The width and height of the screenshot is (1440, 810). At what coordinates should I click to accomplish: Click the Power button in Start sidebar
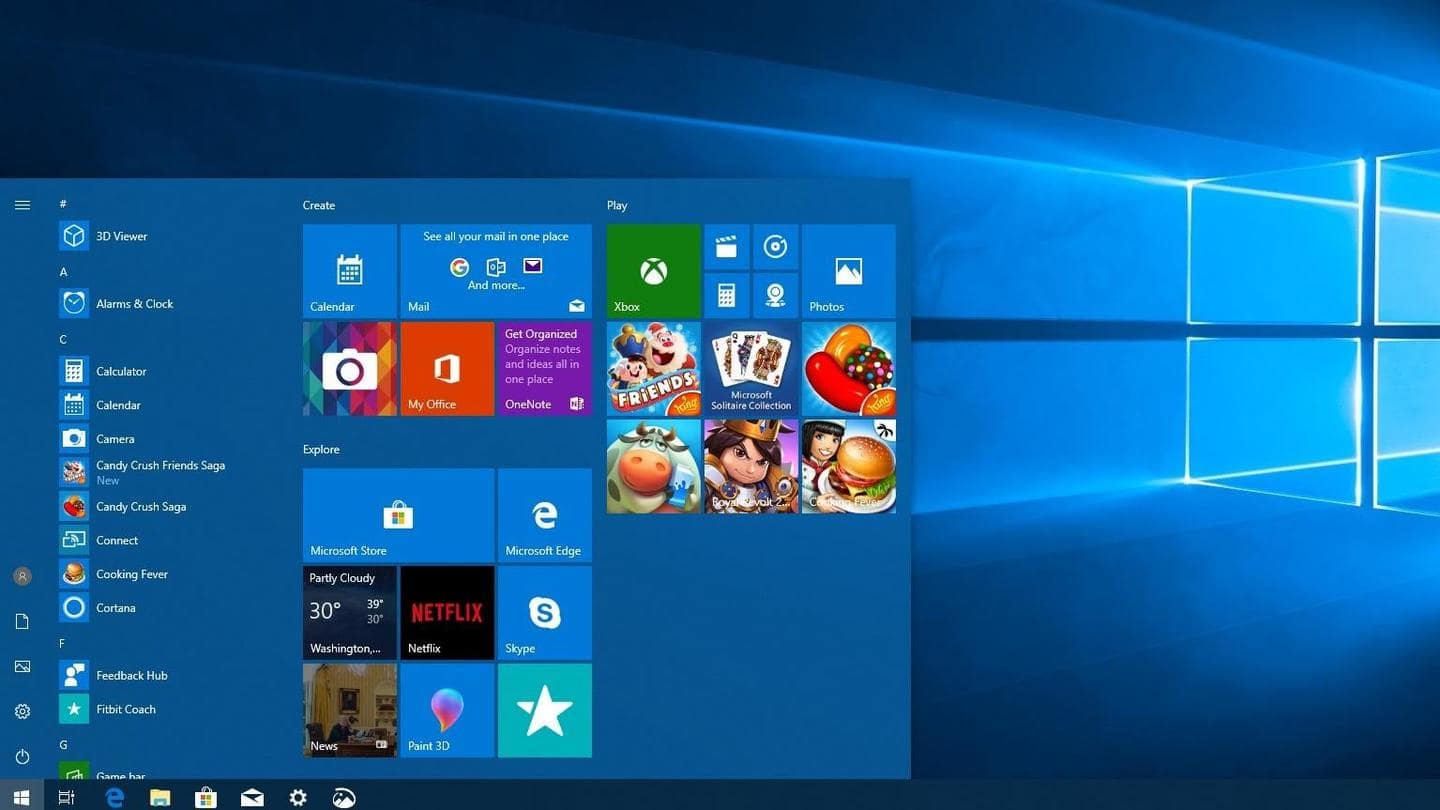point(22,757)
